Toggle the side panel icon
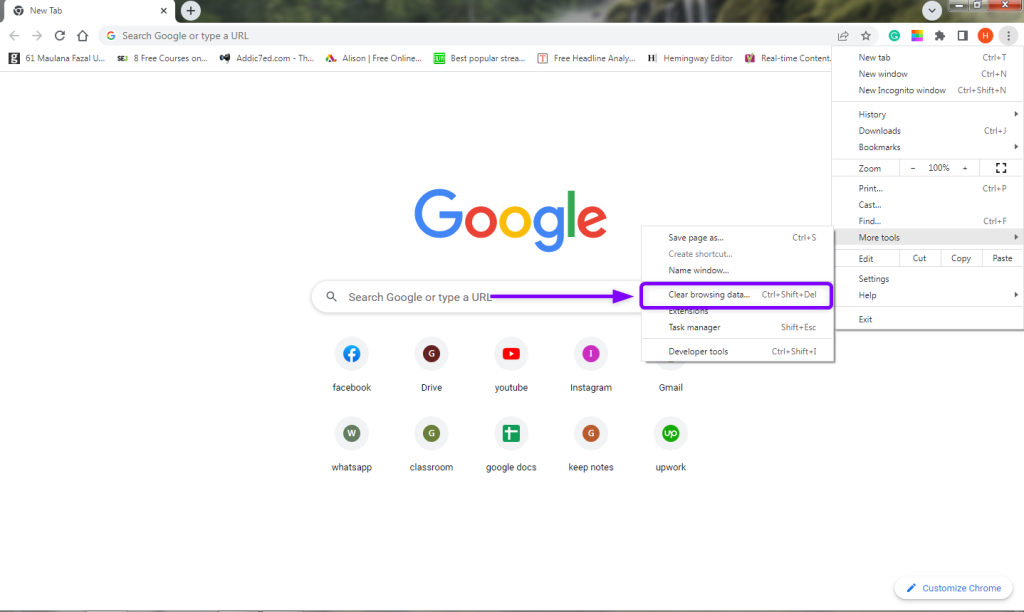The height and width of the screenshot is (612, 1024). point(963,36)
